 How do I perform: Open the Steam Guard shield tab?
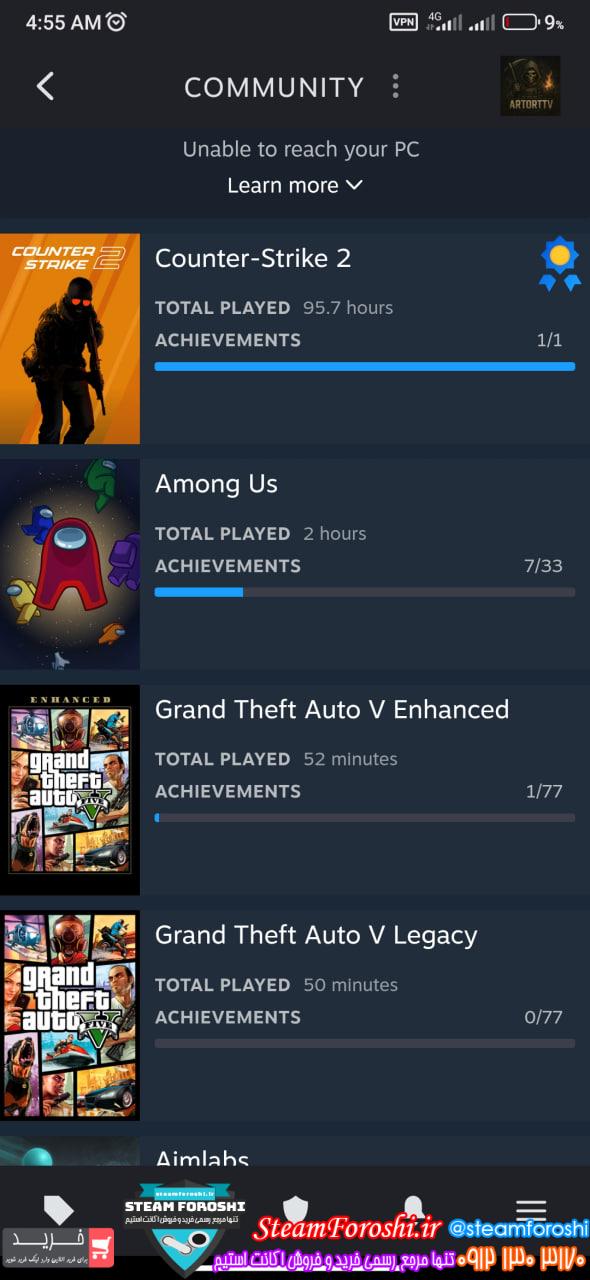click(x=295, y=1209)
